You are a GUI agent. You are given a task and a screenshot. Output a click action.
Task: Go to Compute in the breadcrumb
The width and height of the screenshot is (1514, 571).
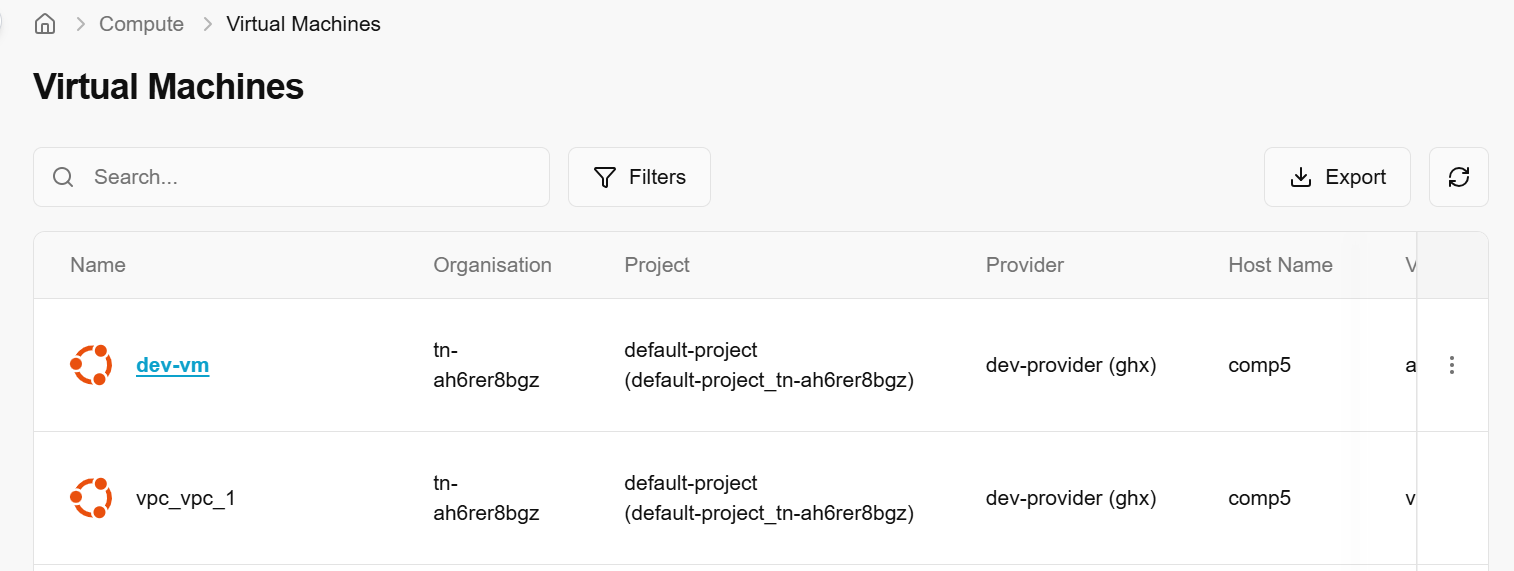(141, 24)
